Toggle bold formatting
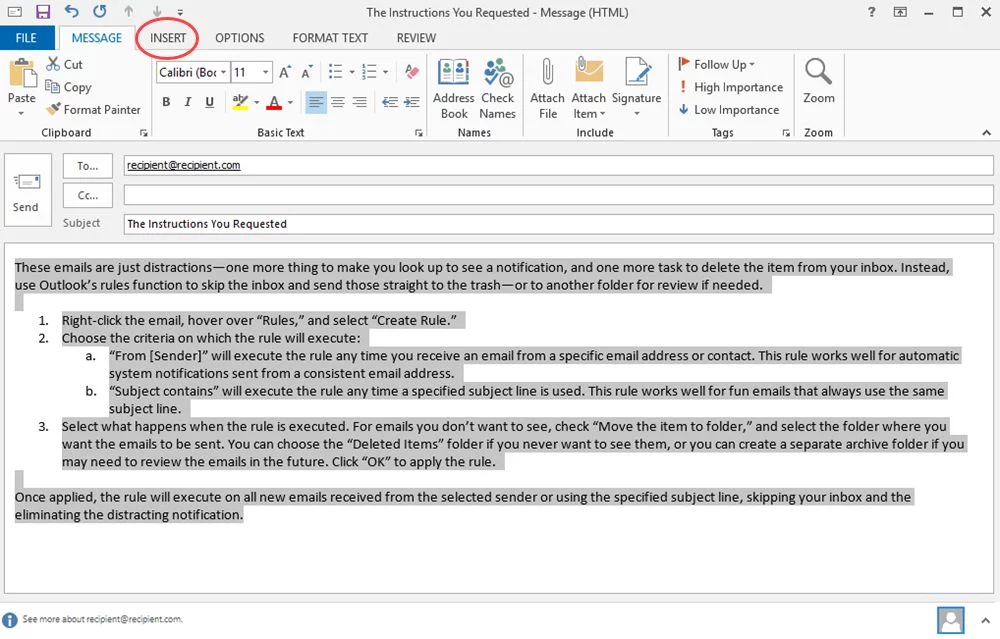 pyautogui.click(x=166, y=101)
